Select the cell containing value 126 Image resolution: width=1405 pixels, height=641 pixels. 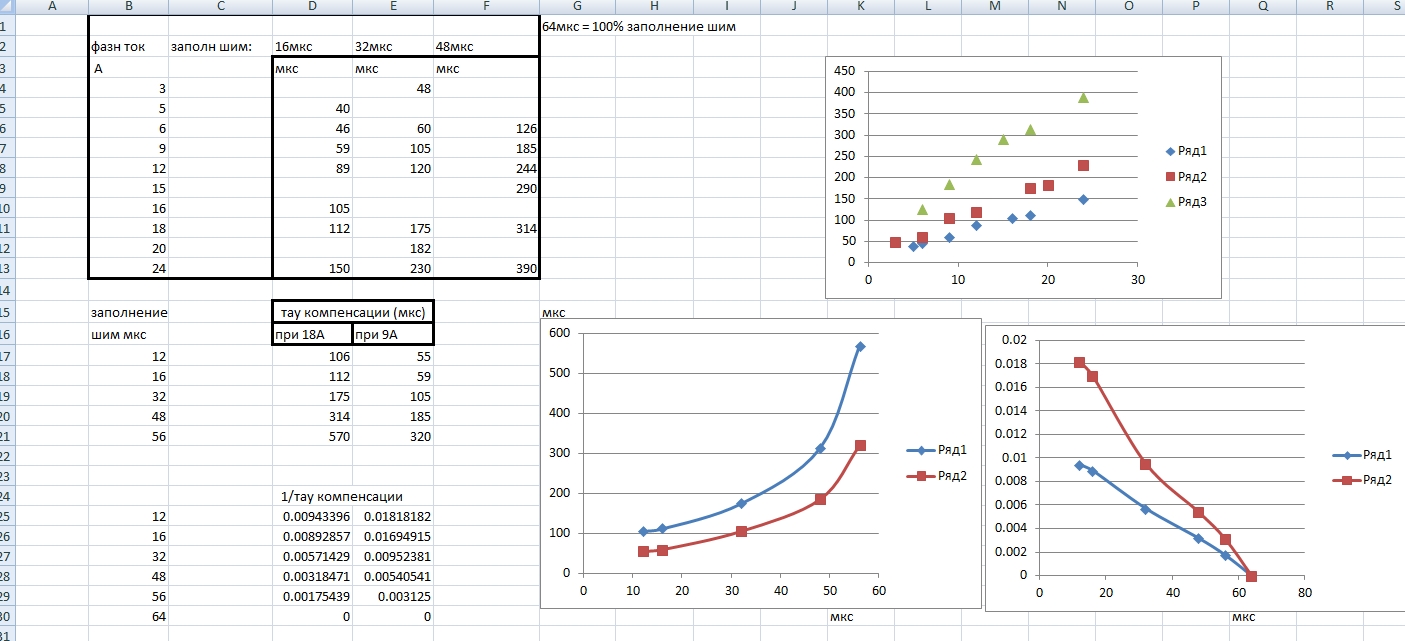tap(486, 129)
